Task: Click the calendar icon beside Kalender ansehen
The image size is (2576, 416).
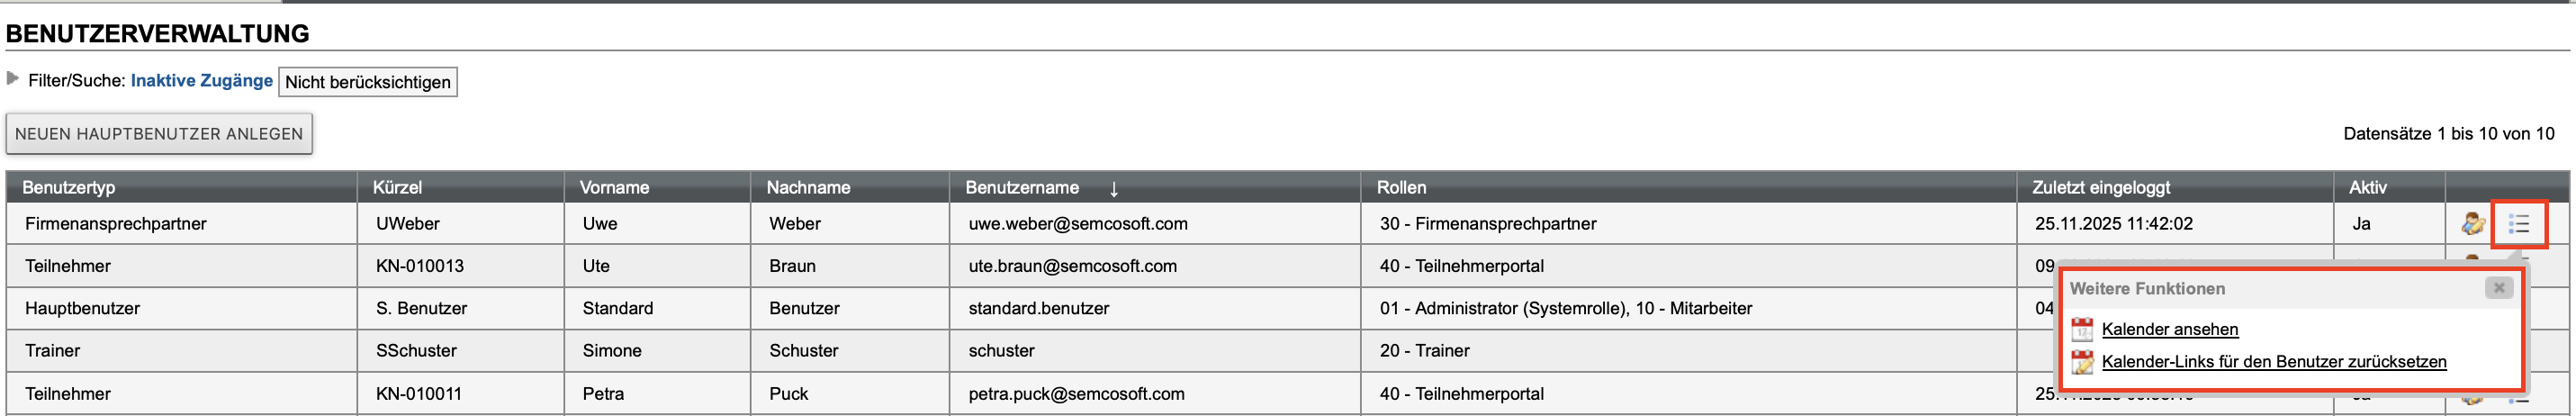Action: (2082, 329)
